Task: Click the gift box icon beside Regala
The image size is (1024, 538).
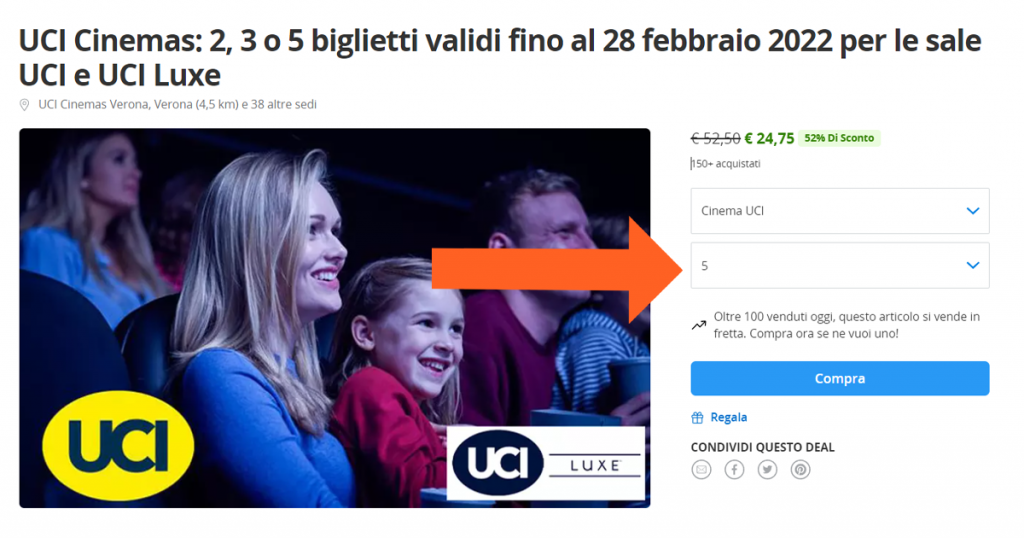Action: click(697, 418)
